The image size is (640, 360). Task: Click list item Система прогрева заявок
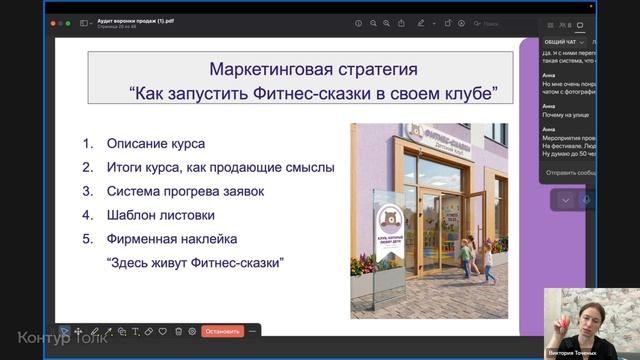point(185,191)
